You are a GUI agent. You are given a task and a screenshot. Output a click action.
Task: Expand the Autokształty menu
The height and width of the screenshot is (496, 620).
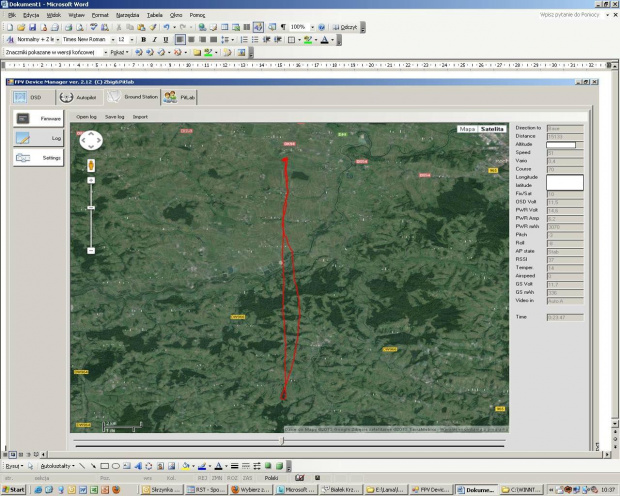(54, 466)
